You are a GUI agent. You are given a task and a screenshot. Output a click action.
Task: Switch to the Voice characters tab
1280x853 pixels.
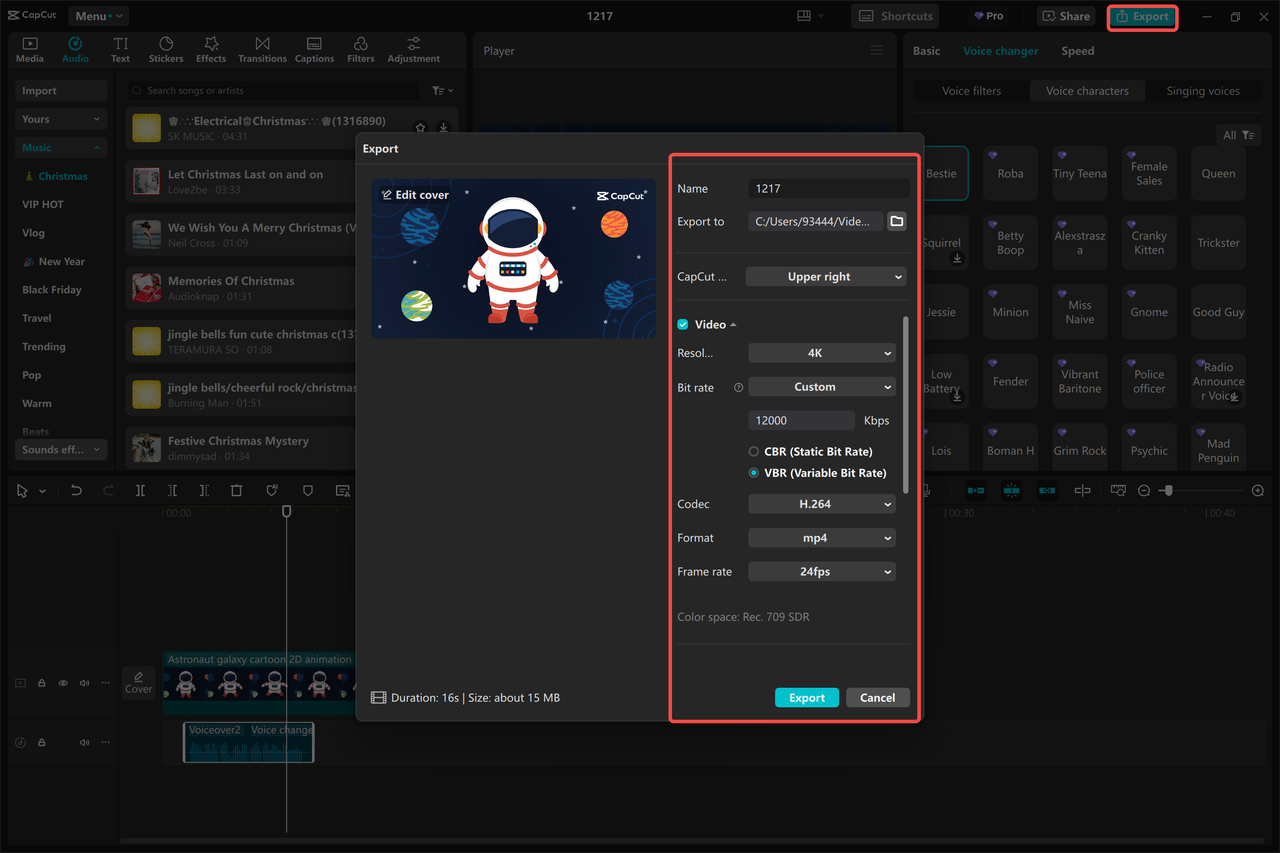1087,90
